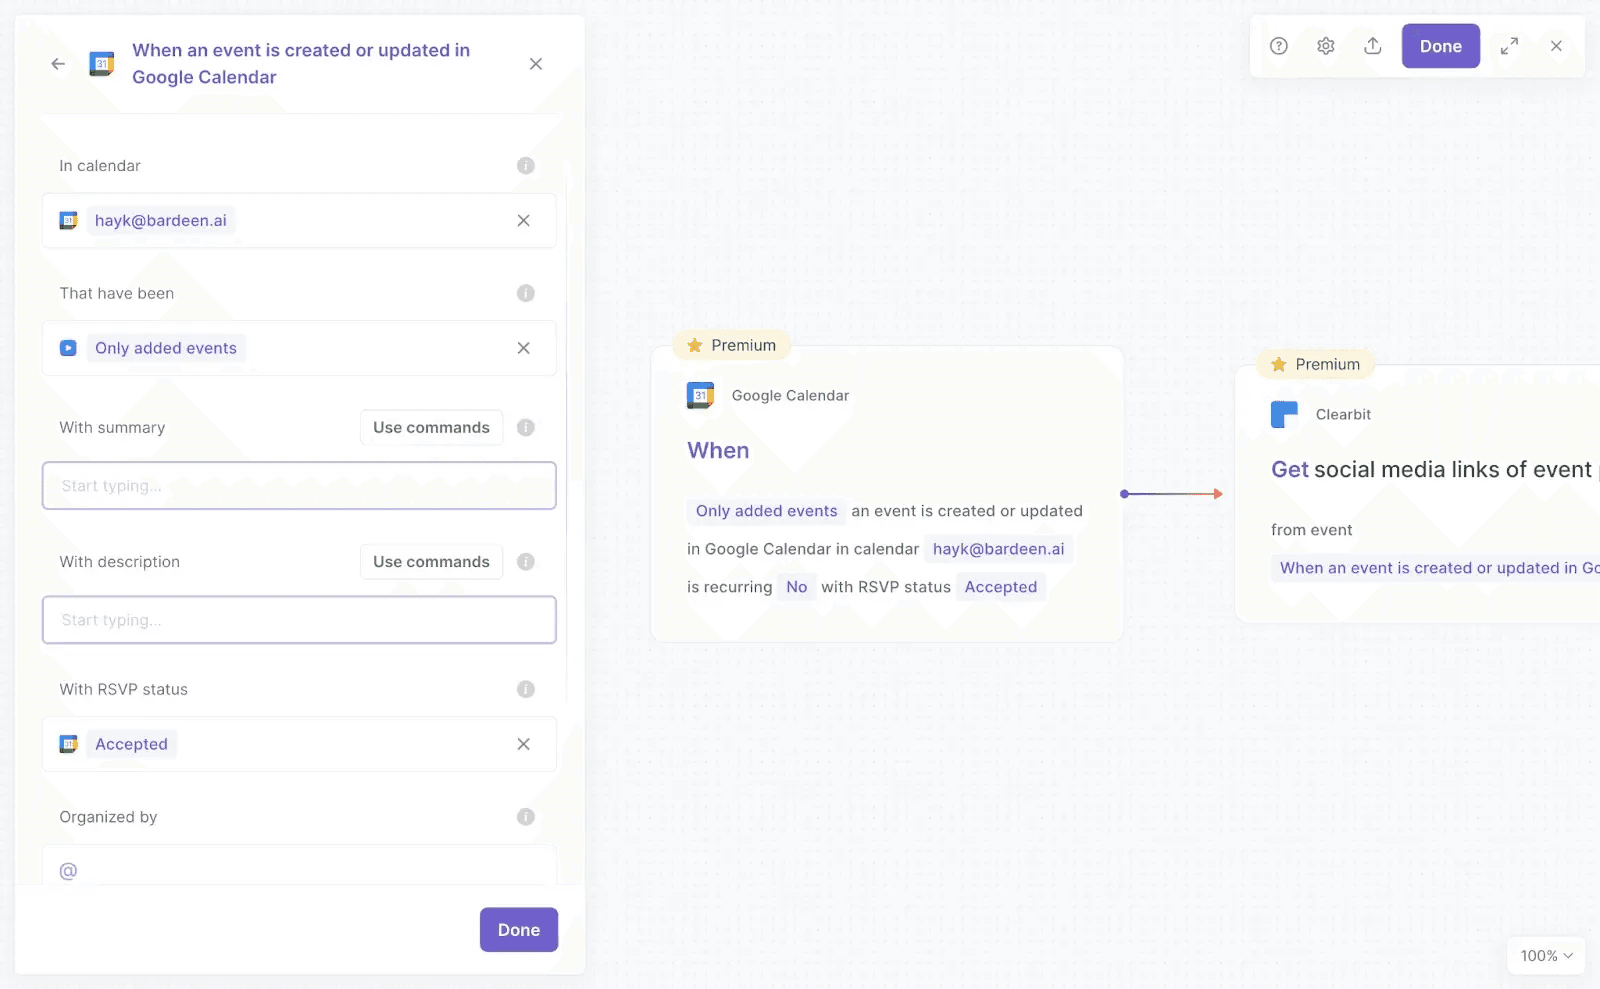1600x989 pixels.
Task: Select Get social media links action title
Action: point(1434,470)
